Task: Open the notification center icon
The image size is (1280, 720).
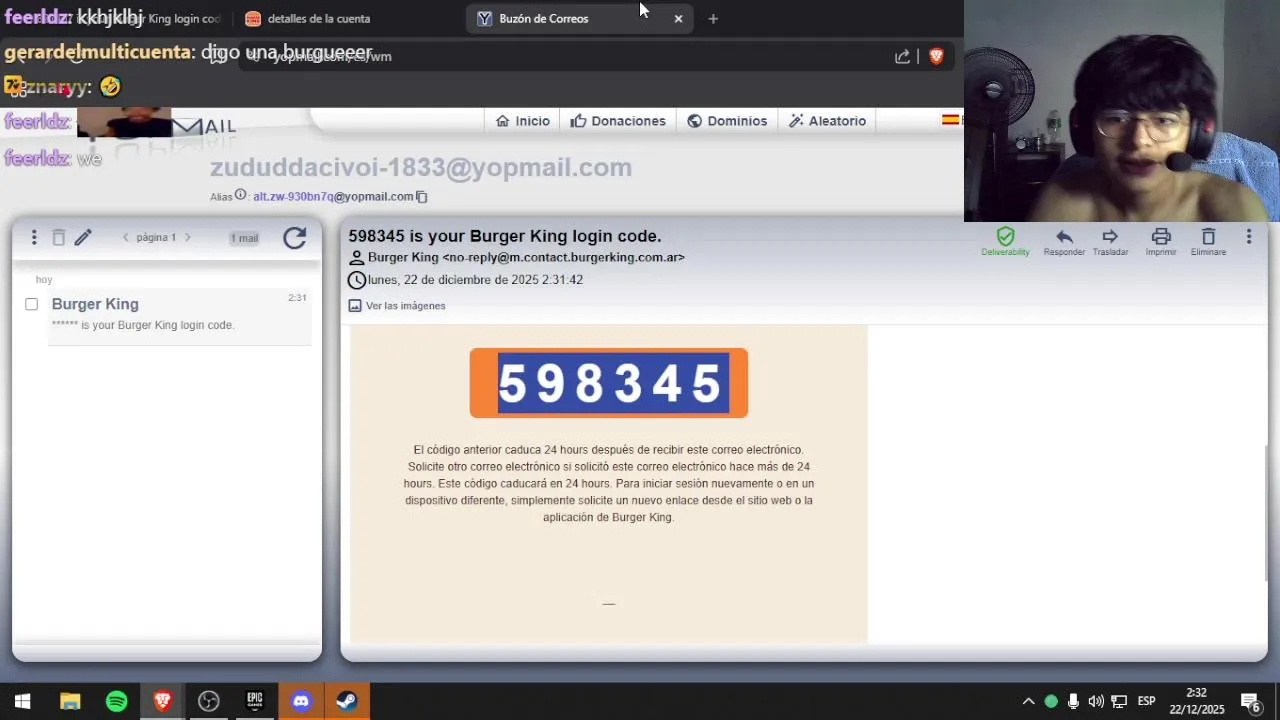Action: click(1250, 701)
